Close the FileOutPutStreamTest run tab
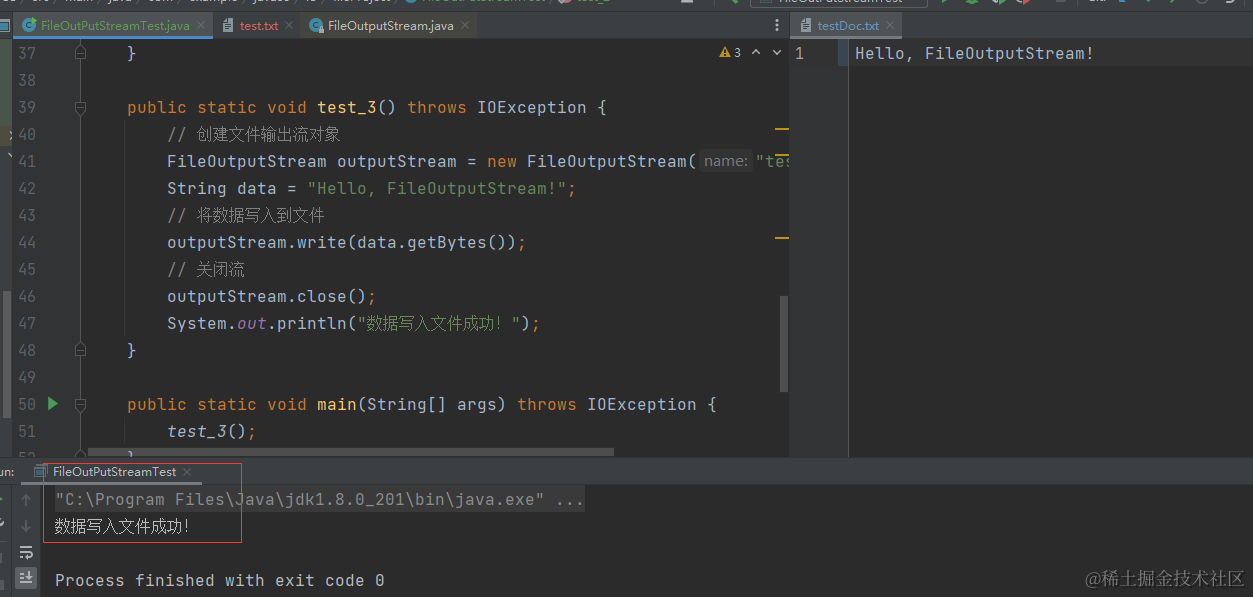This screenshot has height=597, width=1253. point(187,472)
